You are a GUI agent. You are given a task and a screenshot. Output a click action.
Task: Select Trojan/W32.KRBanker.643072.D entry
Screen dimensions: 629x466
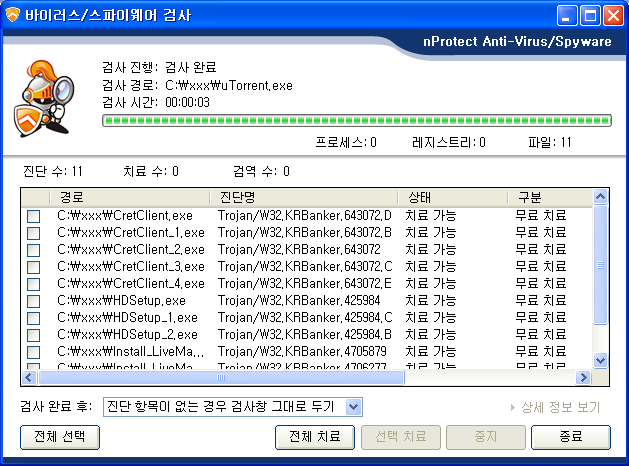click(x=304, y=216)
